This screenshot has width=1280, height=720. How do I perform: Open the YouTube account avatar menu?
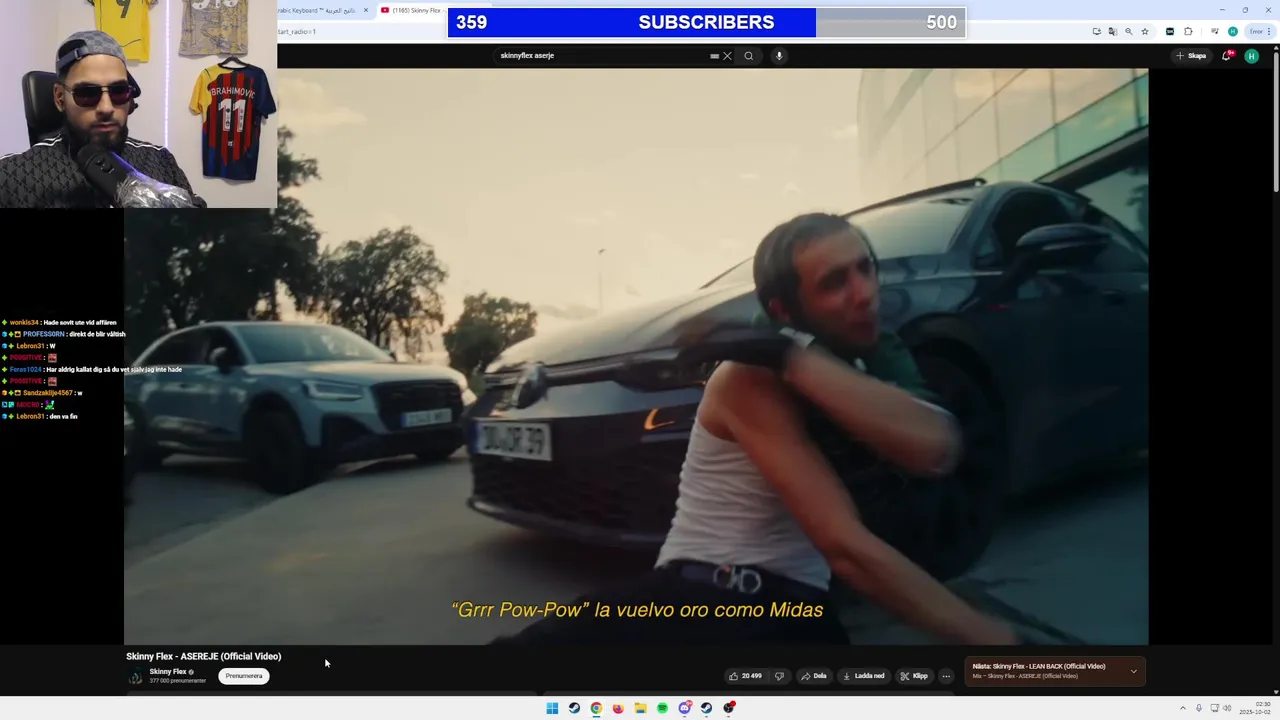1251,56
